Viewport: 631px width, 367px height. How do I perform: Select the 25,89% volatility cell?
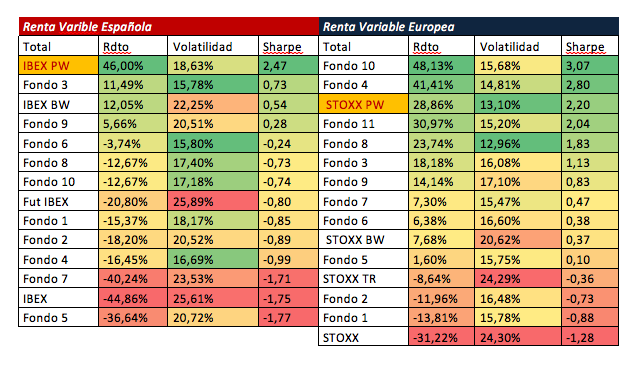coord(212,201)
